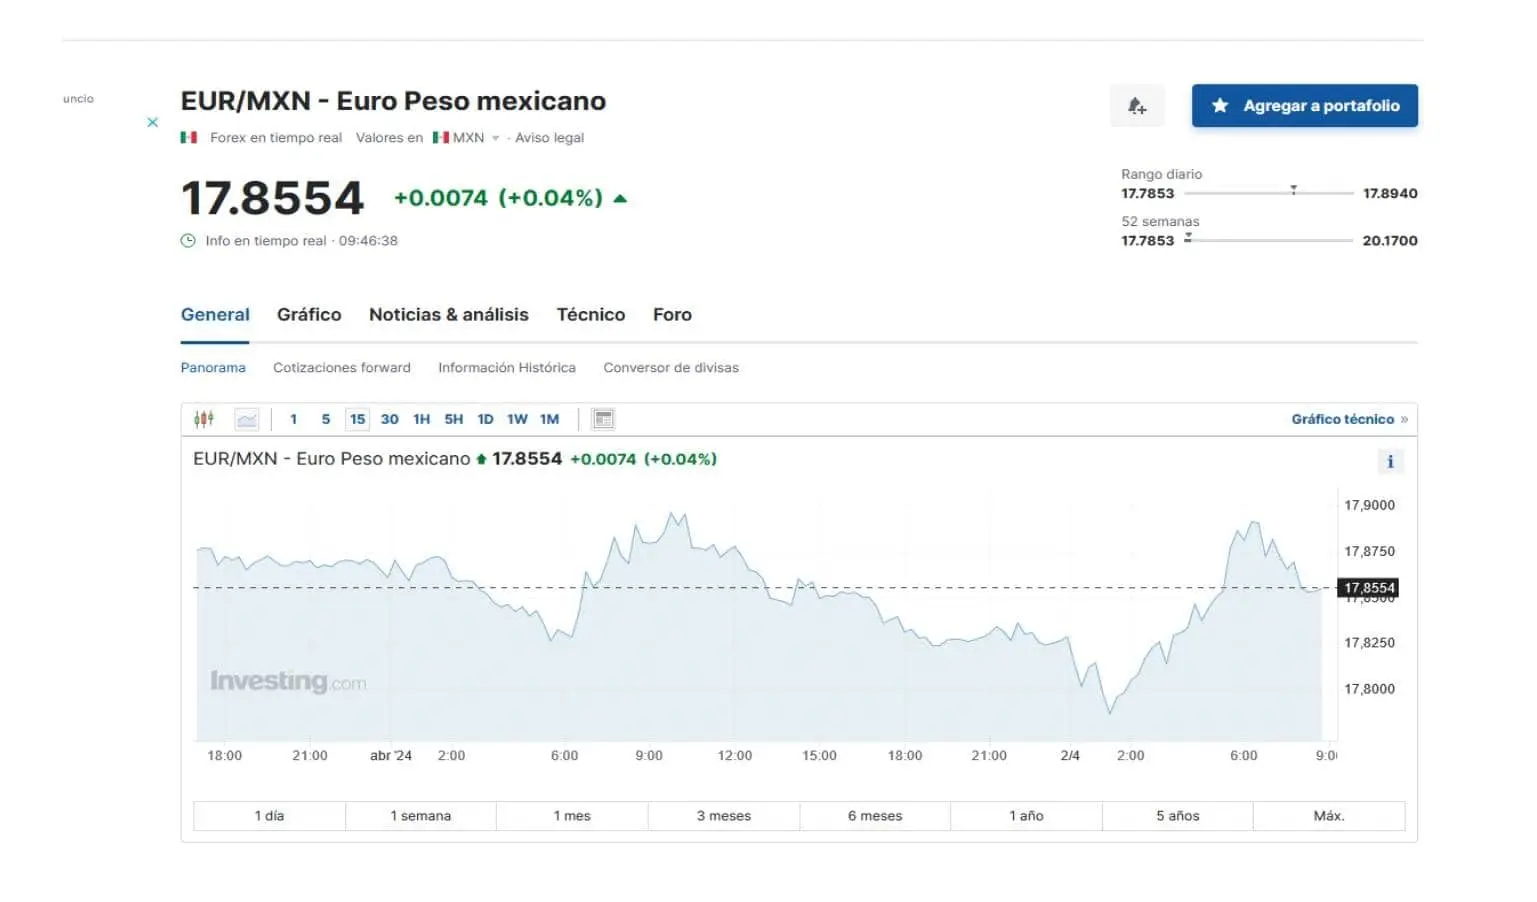Click the Mexican flag beside Forex en tiempo real
The image size is (1537, 902).
(x=188, y=137)
